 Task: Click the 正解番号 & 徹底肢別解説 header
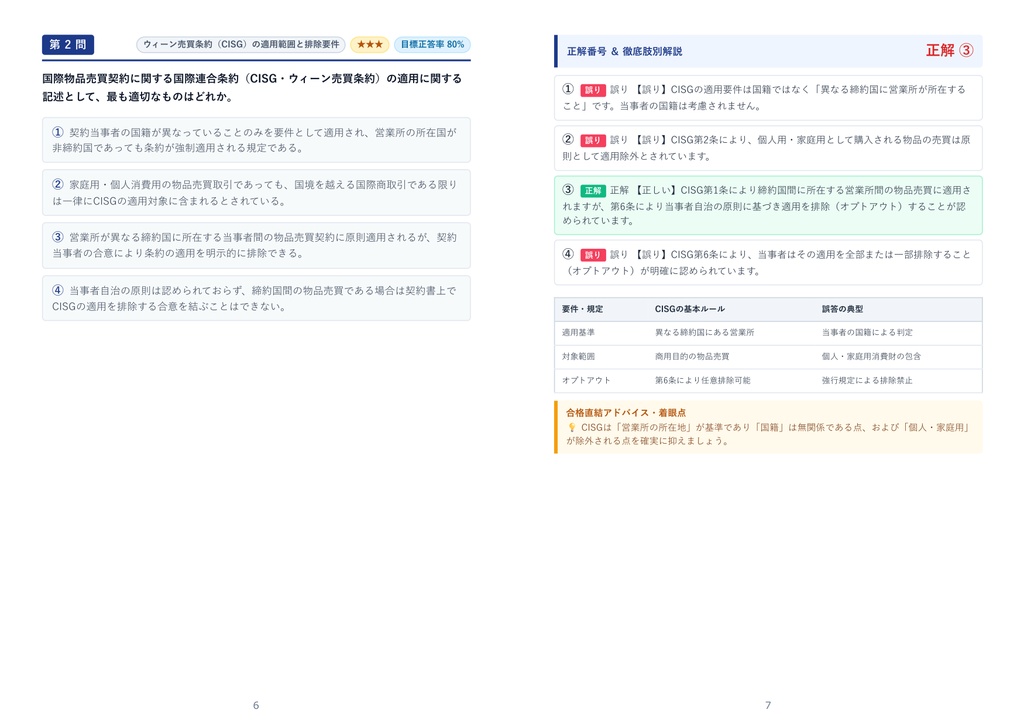point(624,52)
